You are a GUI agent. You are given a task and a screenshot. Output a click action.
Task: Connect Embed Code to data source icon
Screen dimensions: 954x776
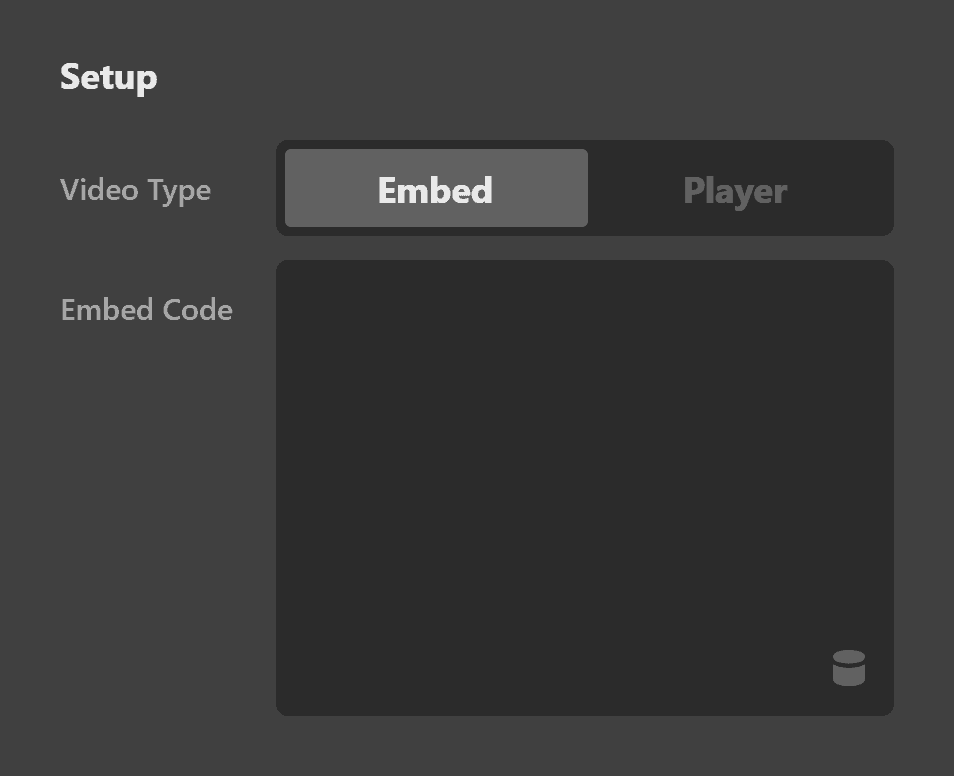coord(848,668)
